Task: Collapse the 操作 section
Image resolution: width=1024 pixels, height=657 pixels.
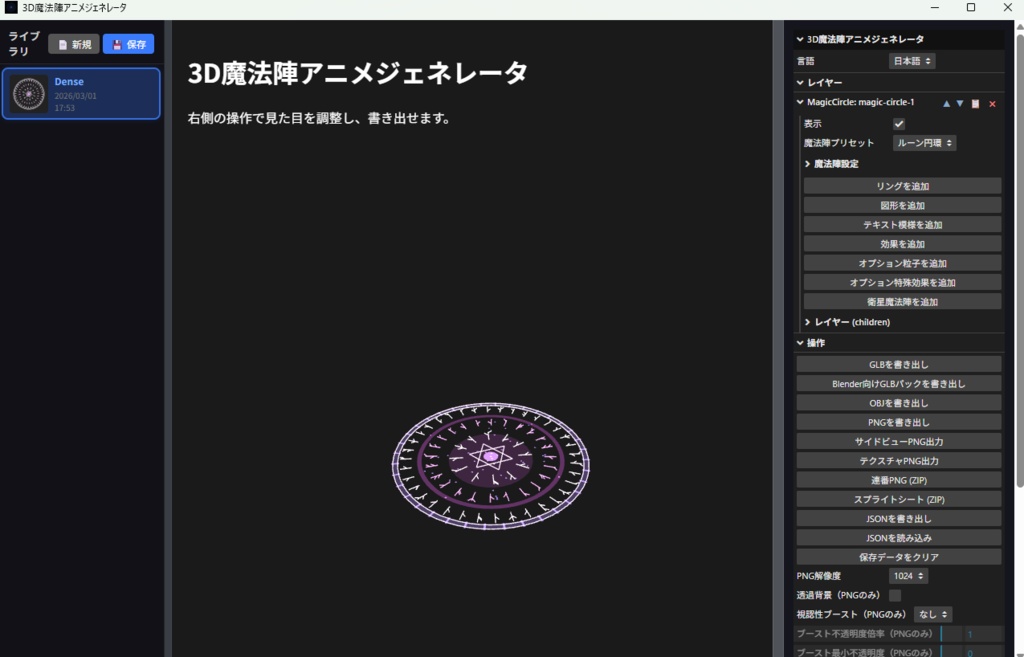Action: click(x=899, y=343)
